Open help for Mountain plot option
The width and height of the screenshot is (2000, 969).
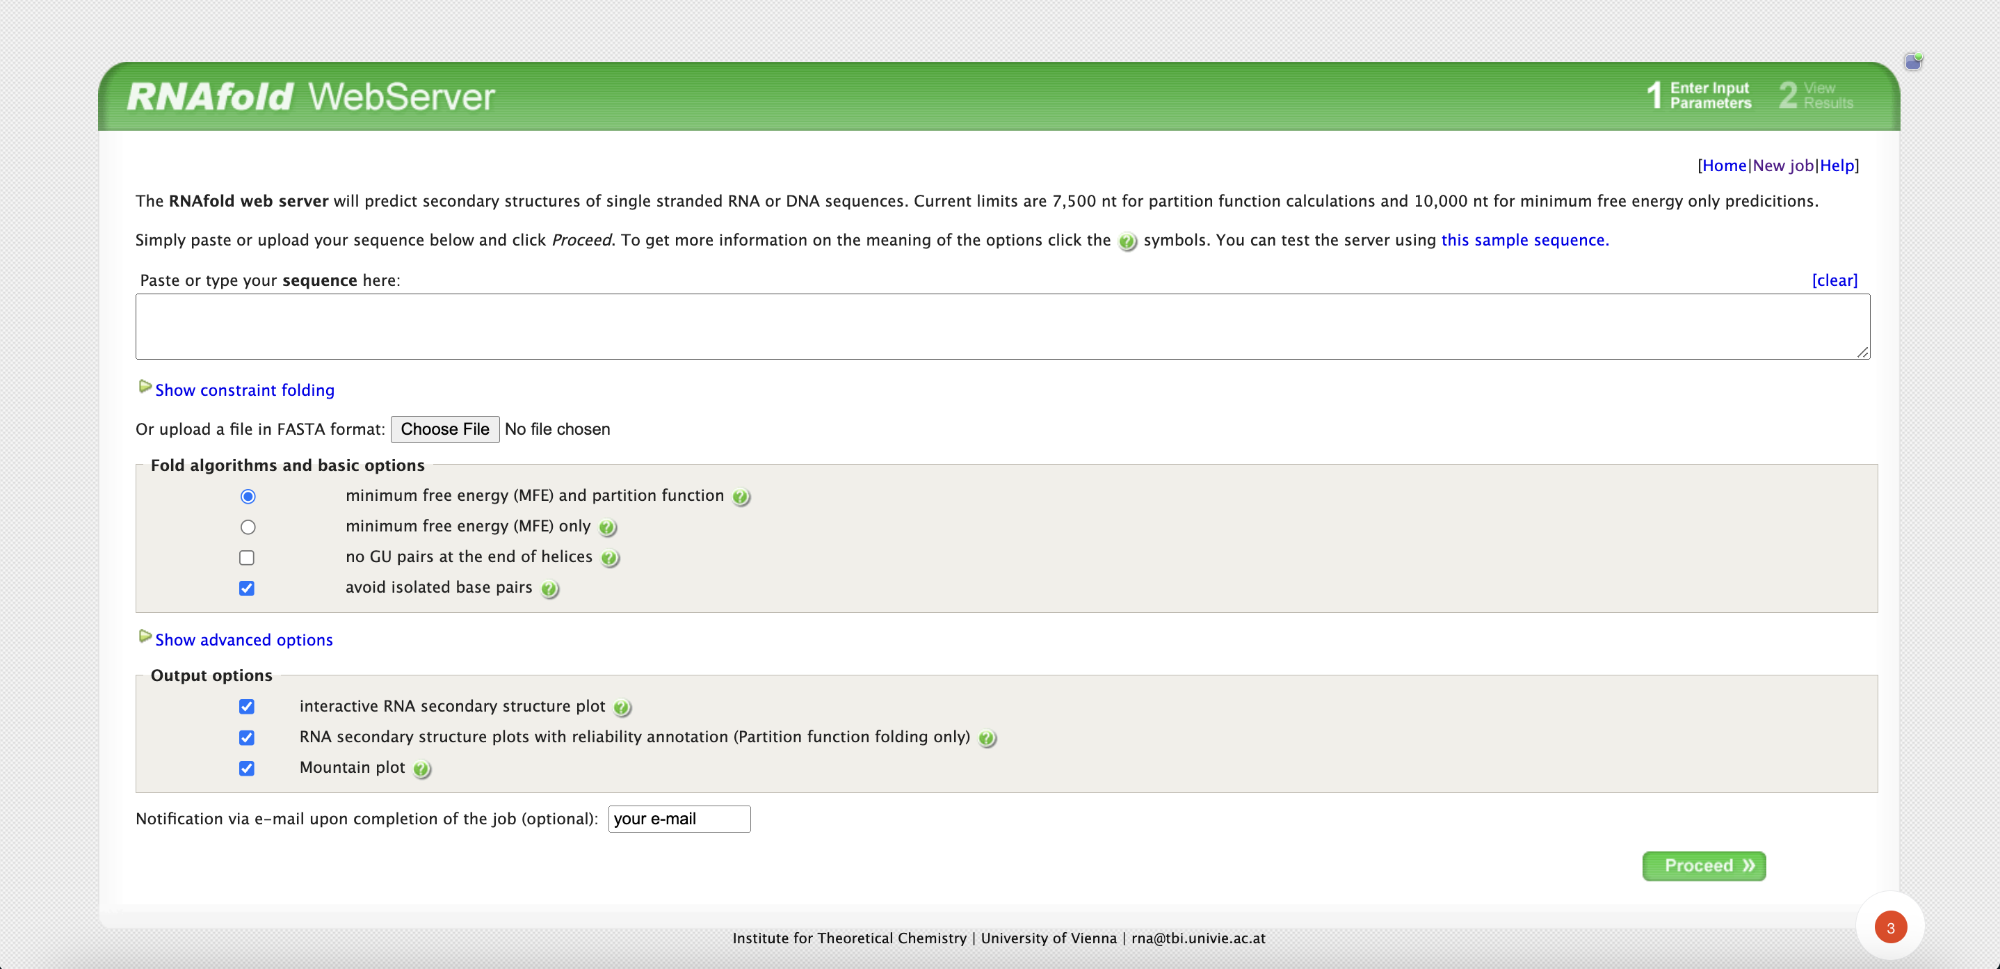point(422,770)
